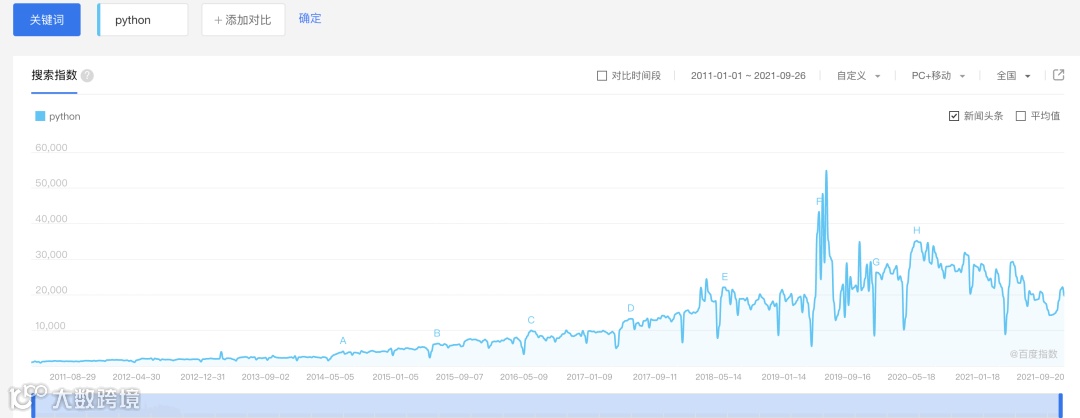Click the 2016-05-09 axis date label

point(524,377)
